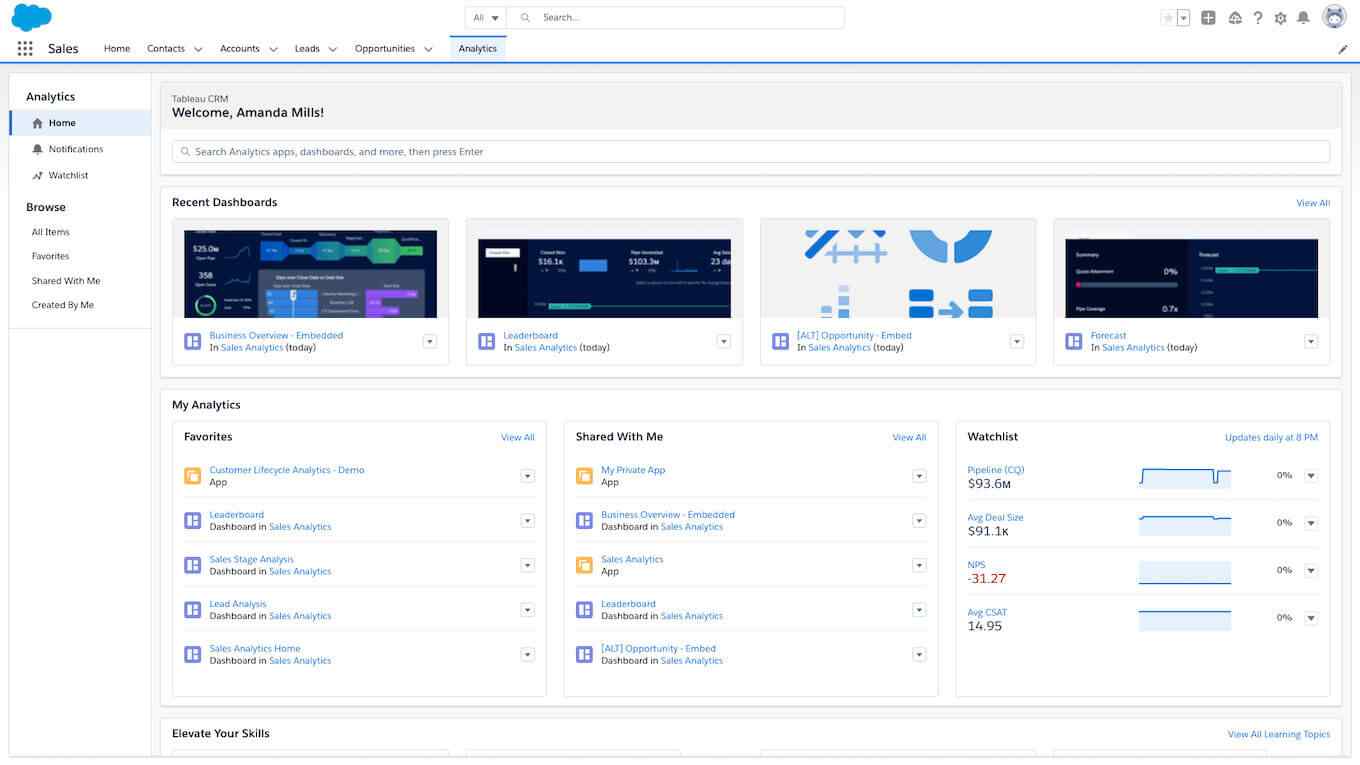This screenshot has height=765, width=1360.
Task: Expand the Leads tab chevron
Action: [x=332, y=49]
